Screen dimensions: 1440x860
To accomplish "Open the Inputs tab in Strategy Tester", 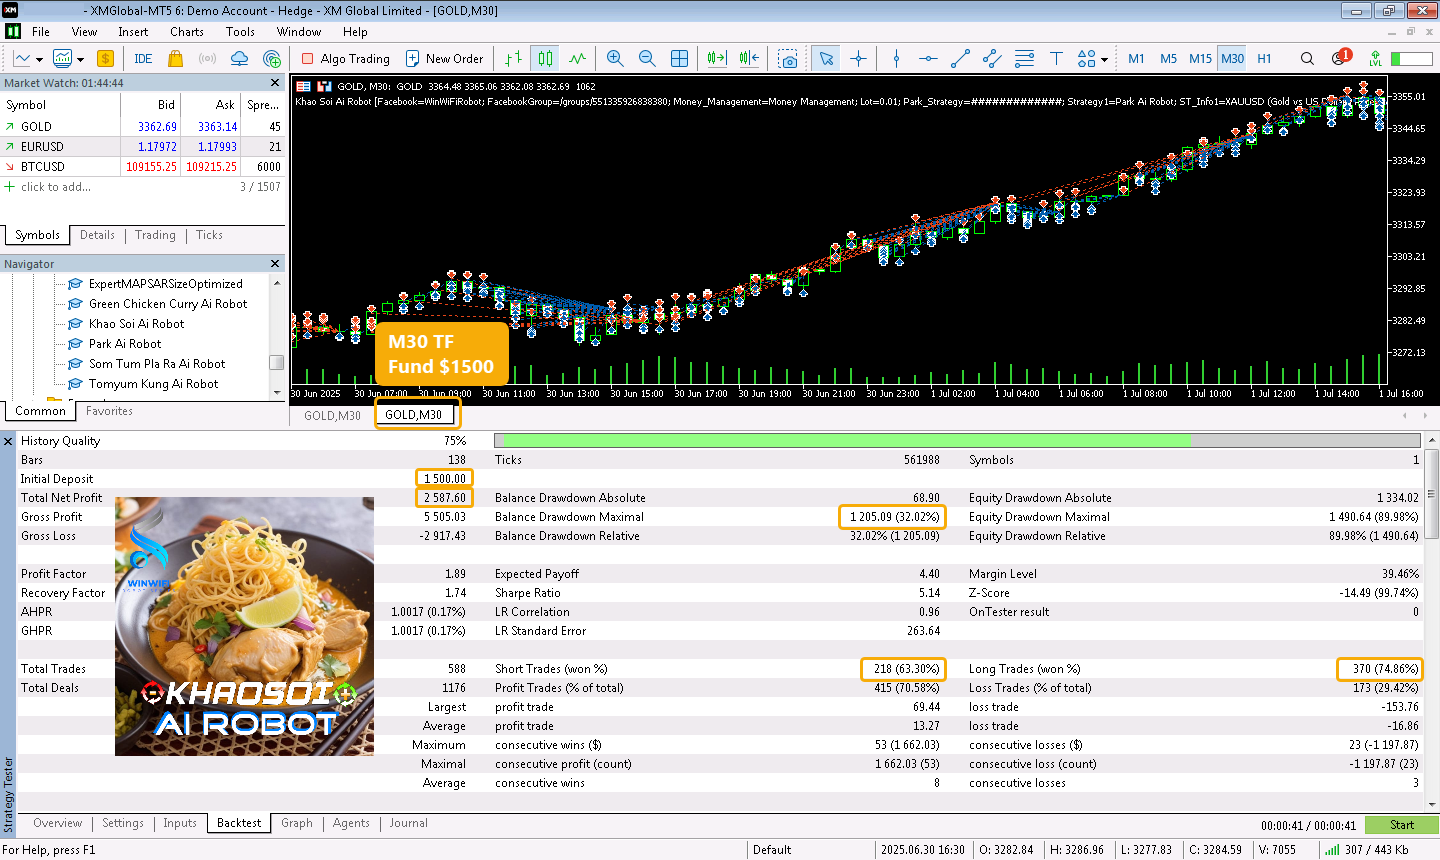I will pyautogui.click(x=180, y=823).
